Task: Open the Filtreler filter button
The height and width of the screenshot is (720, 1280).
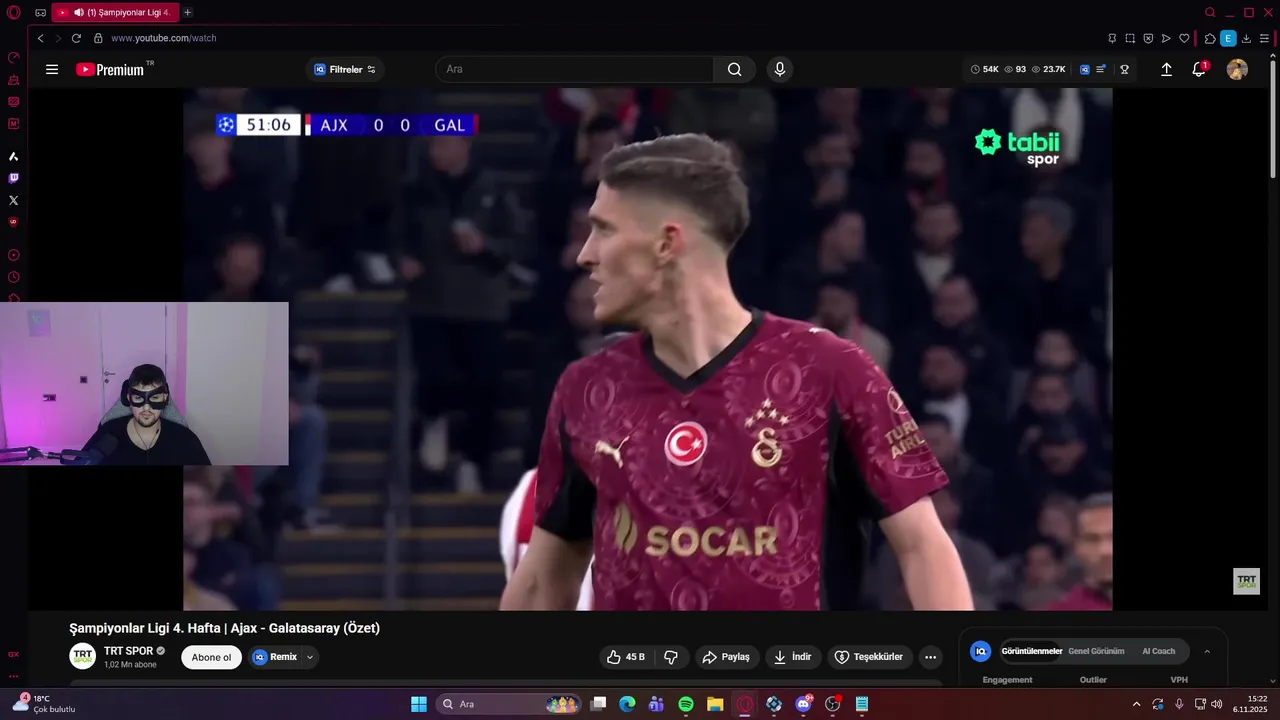Action: point(345,69)
